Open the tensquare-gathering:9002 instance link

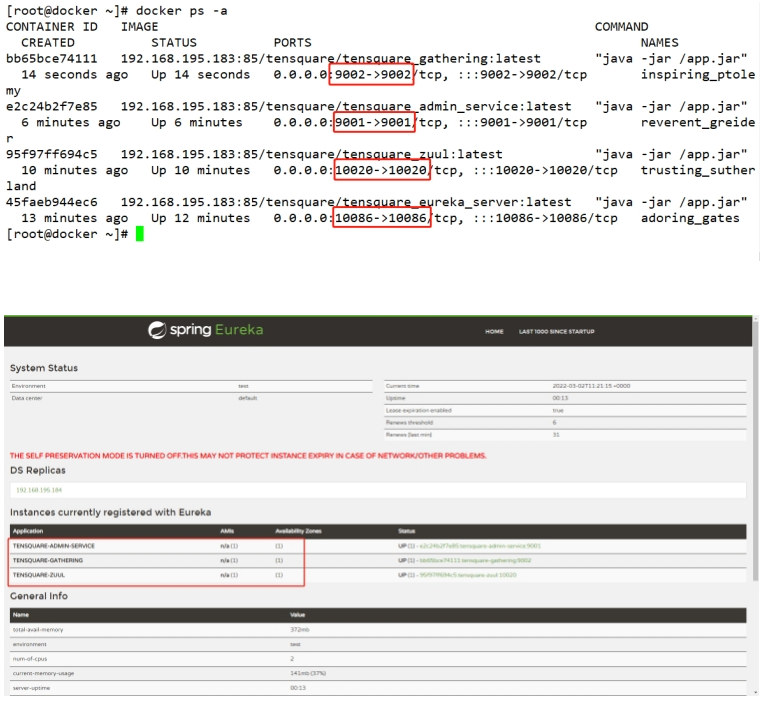(475, 560)
